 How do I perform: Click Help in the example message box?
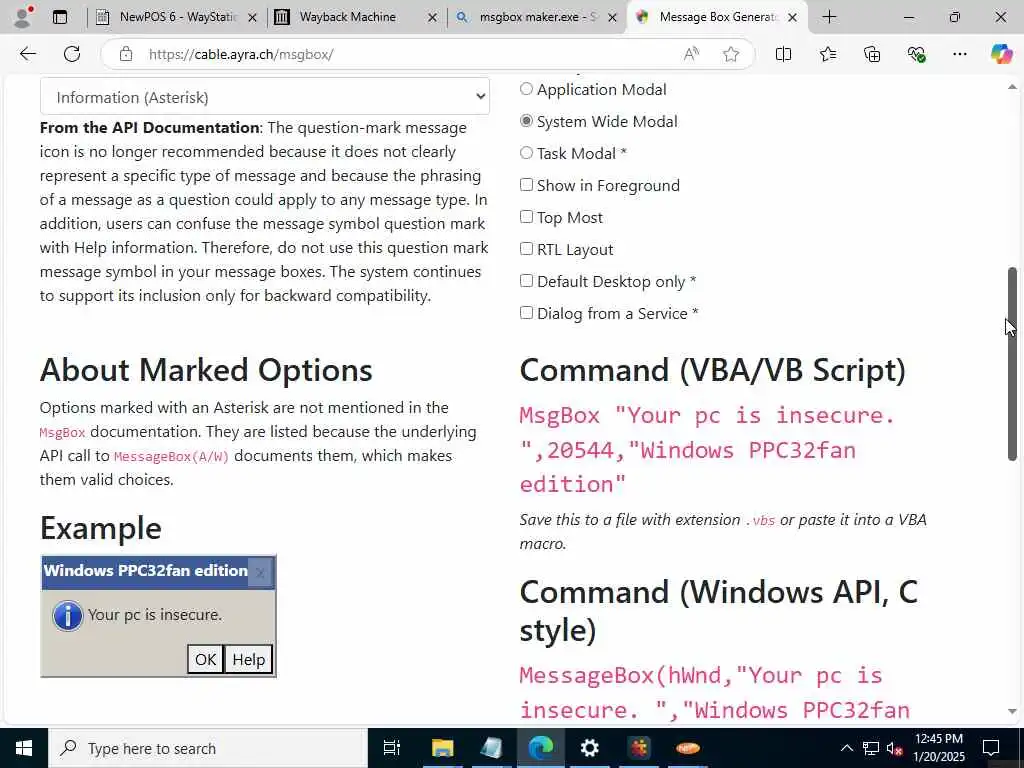[249, 659]
